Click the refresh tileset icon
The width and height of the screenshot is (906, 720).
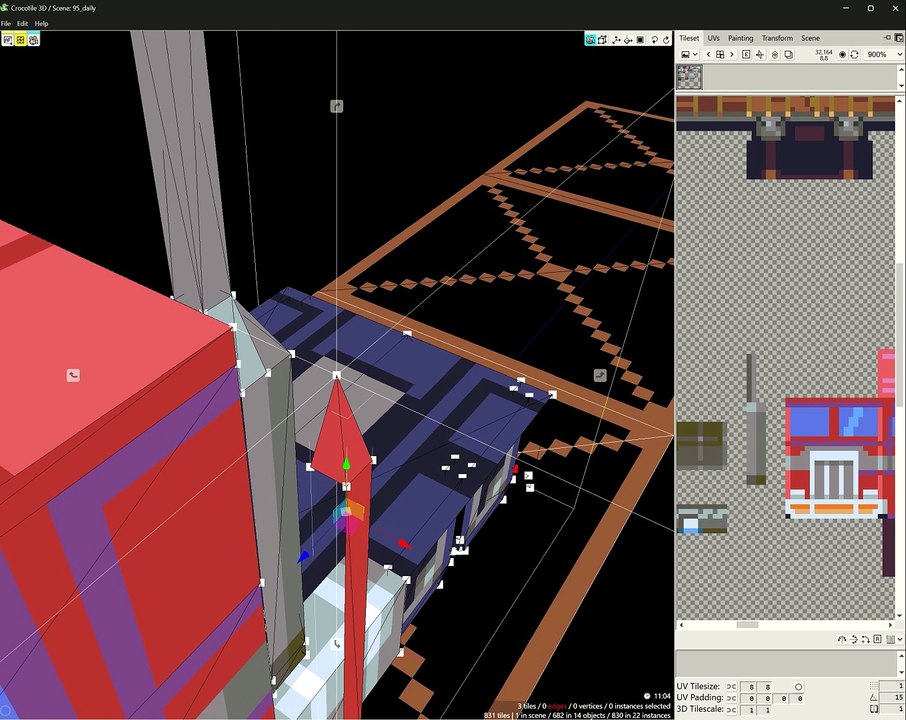[x=855, y=54]
